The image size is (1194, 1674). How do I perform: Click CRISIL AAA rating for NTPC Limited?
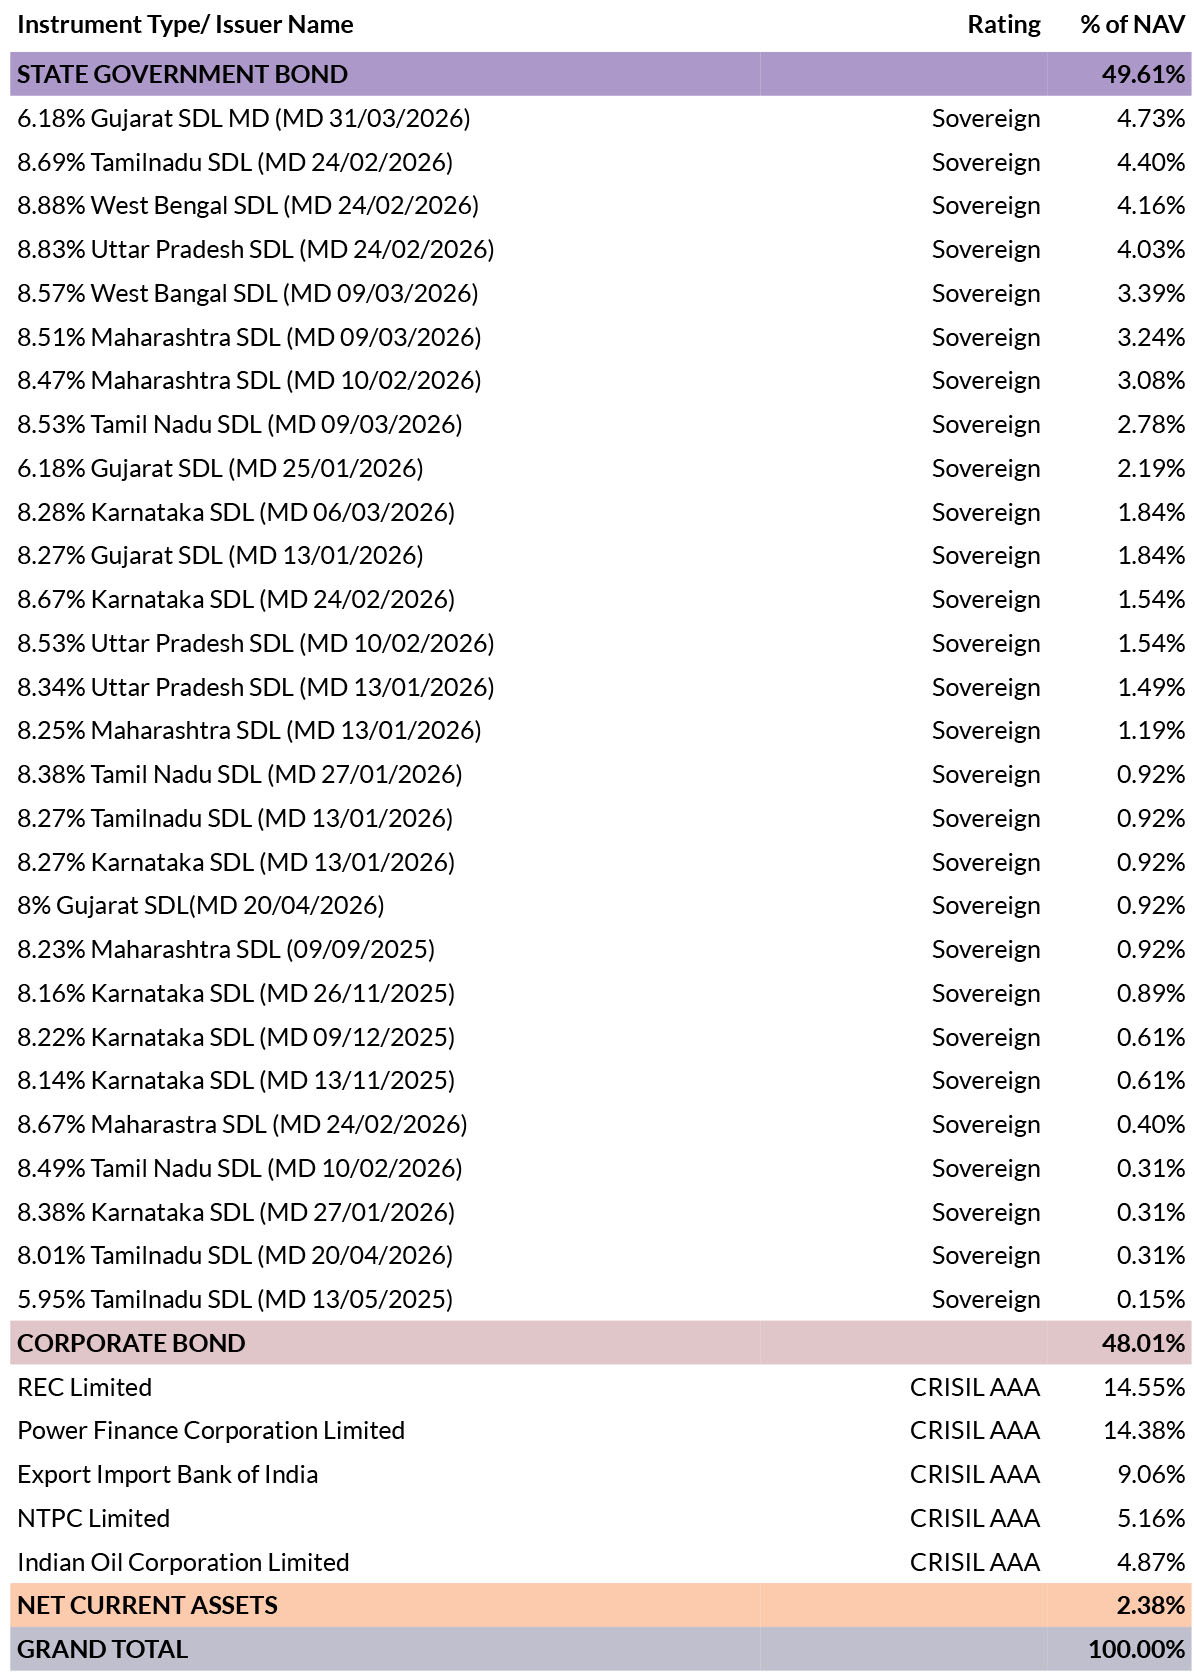(975, 1518)
